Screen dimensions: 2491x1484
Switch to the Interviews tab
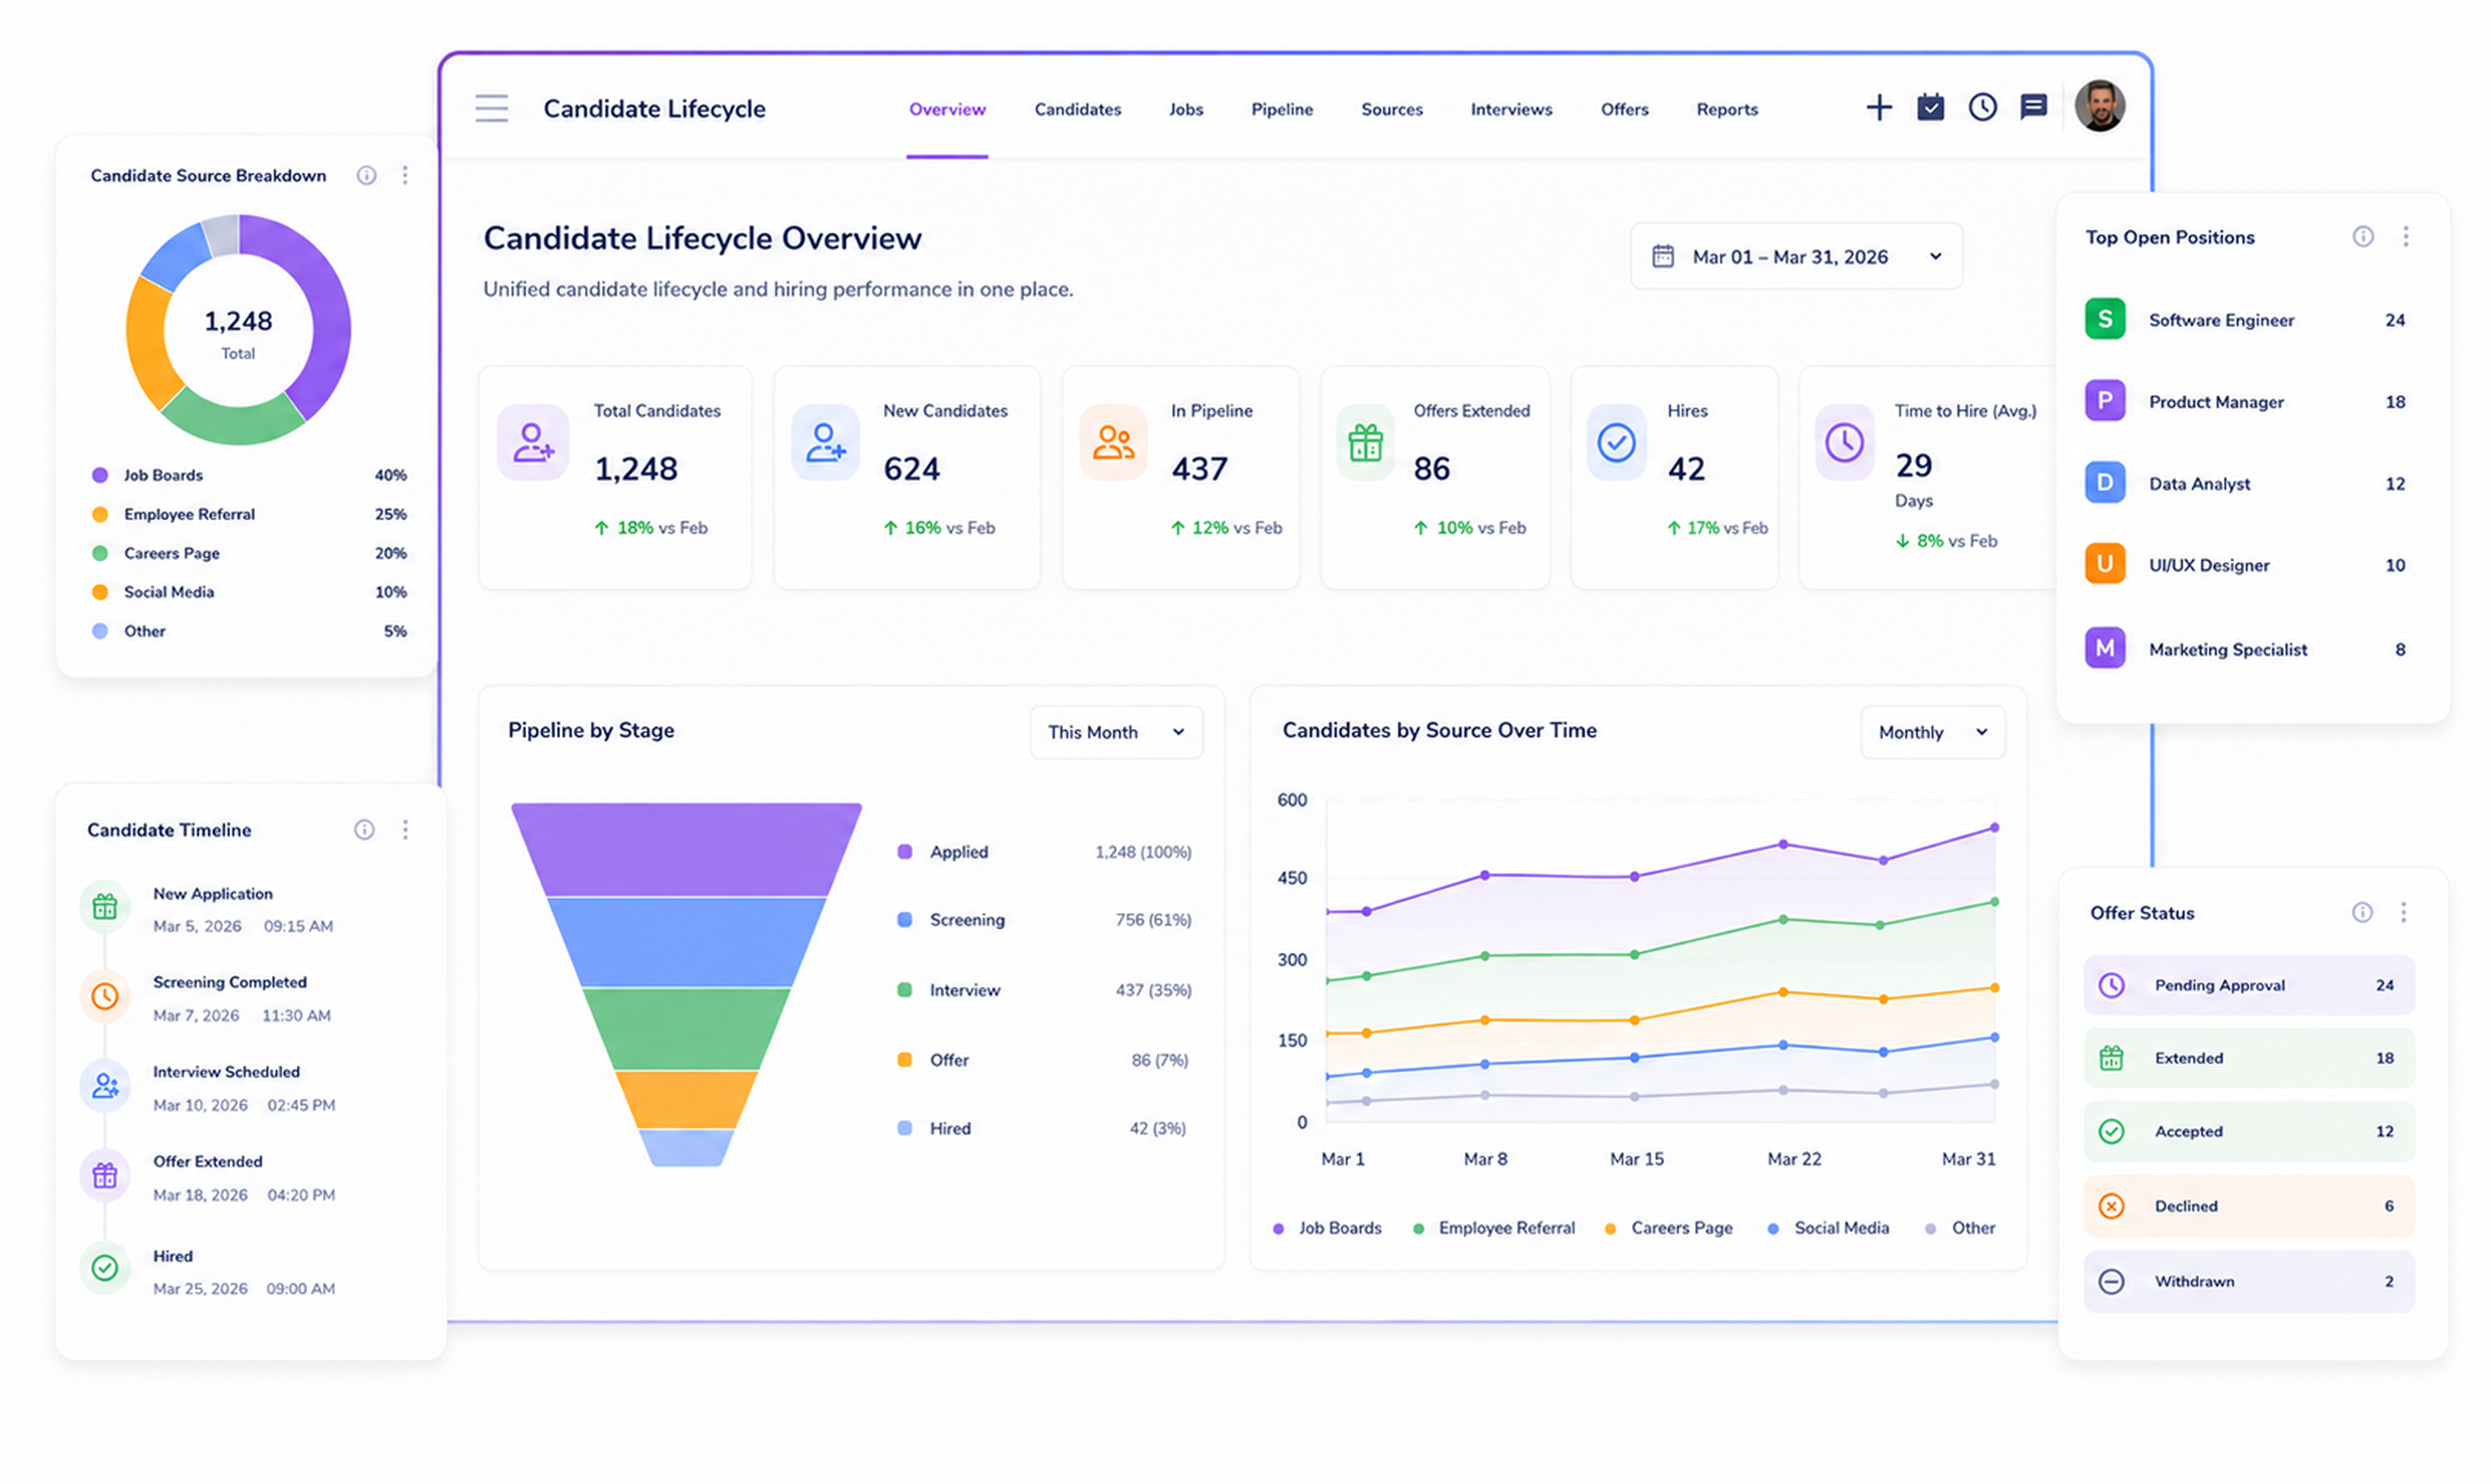click(x=1511, y=110)
